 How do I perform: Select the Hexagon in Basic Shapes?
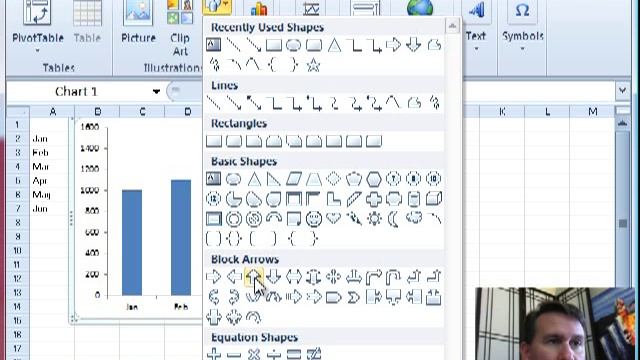point(374,178)
